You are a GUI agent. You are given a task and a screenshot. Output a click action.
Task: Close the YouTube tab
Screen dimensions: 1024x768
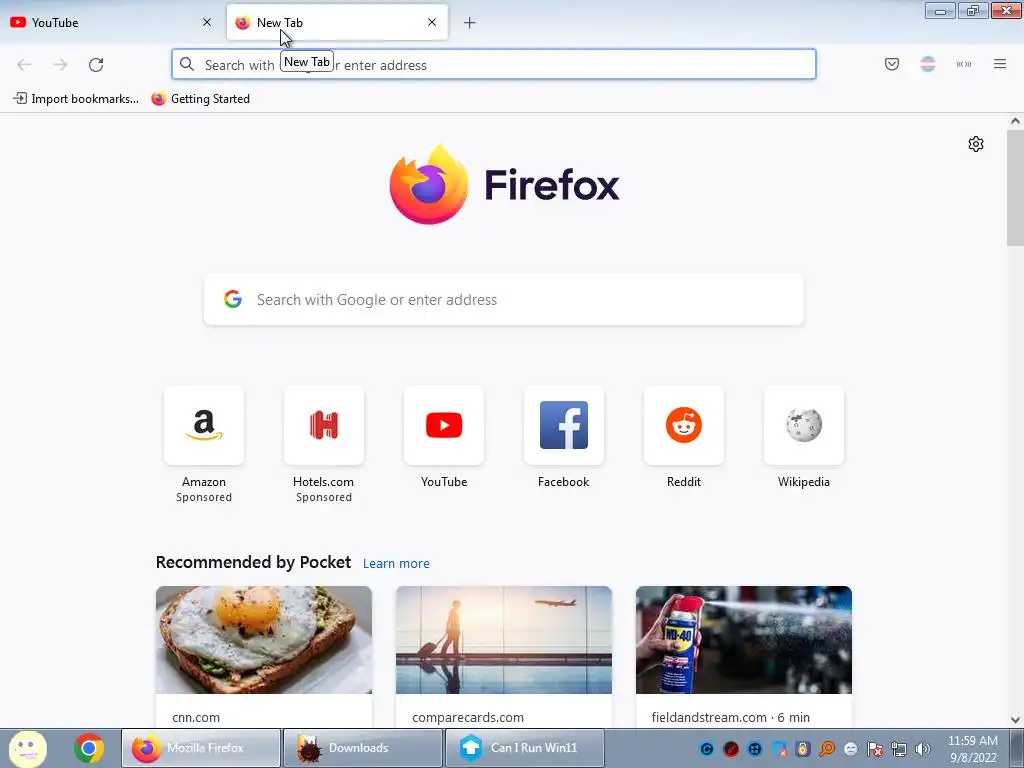tap(207, 22)
